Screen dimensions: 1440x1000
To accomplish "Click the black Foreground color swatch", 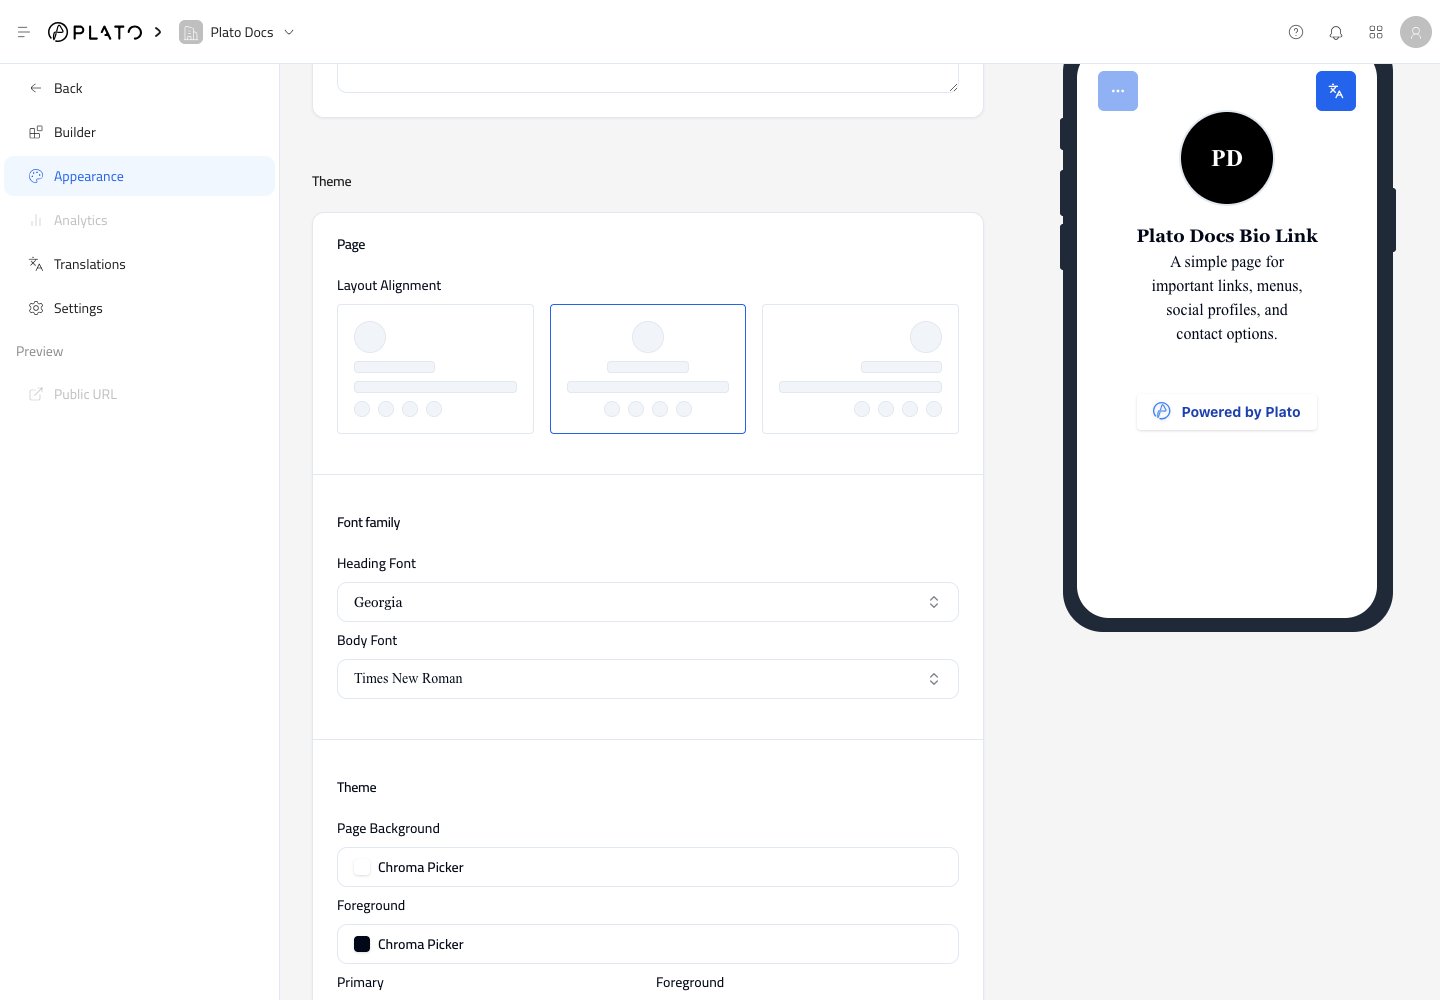I will coord(362,944).
